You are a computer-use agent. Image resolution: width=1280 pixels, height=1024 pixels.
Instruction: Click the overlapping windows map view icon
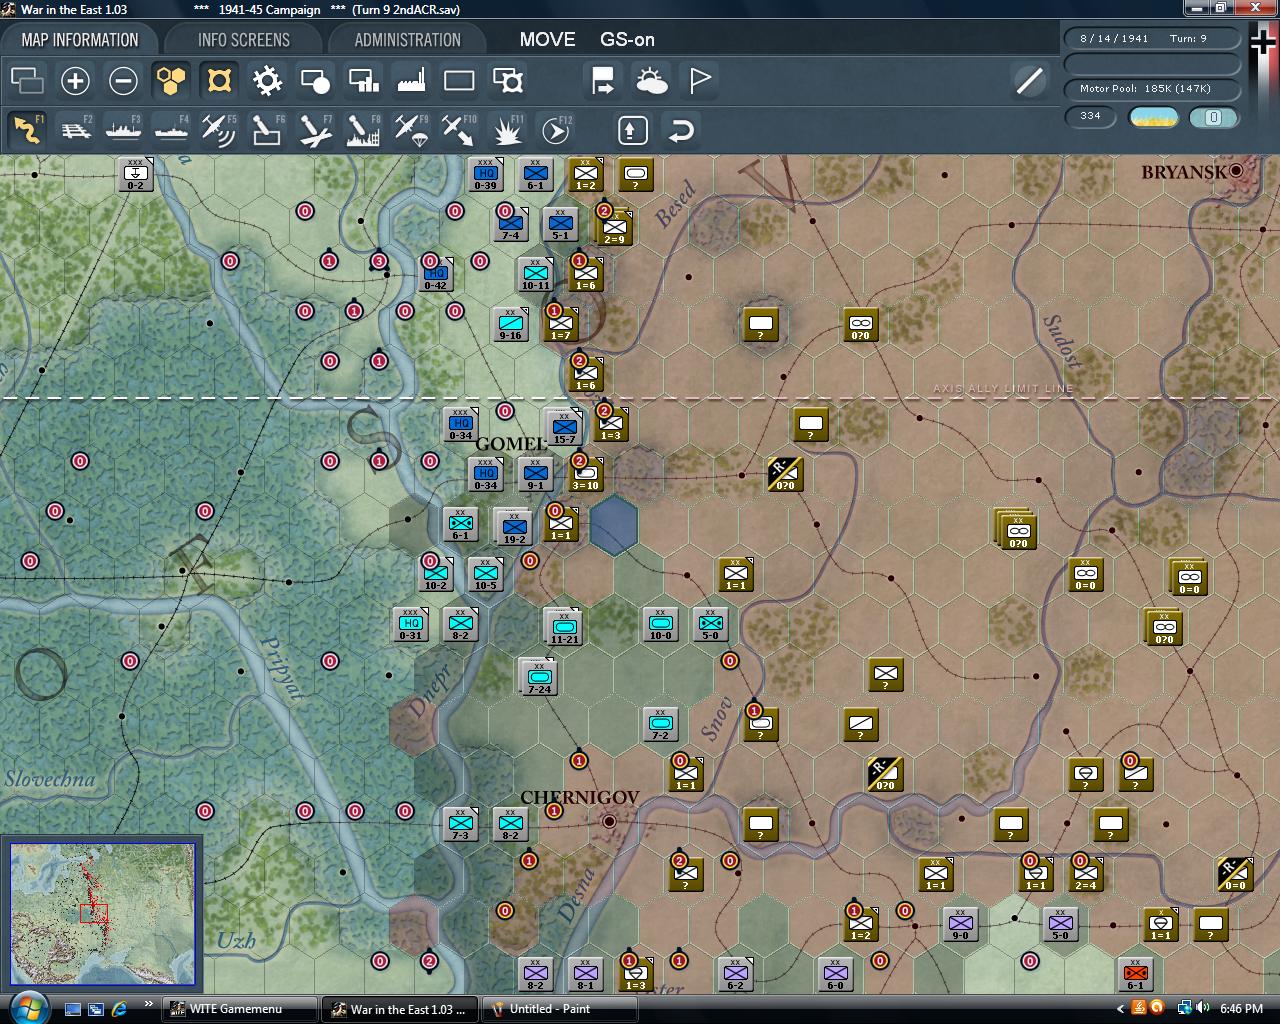point(27,80)
